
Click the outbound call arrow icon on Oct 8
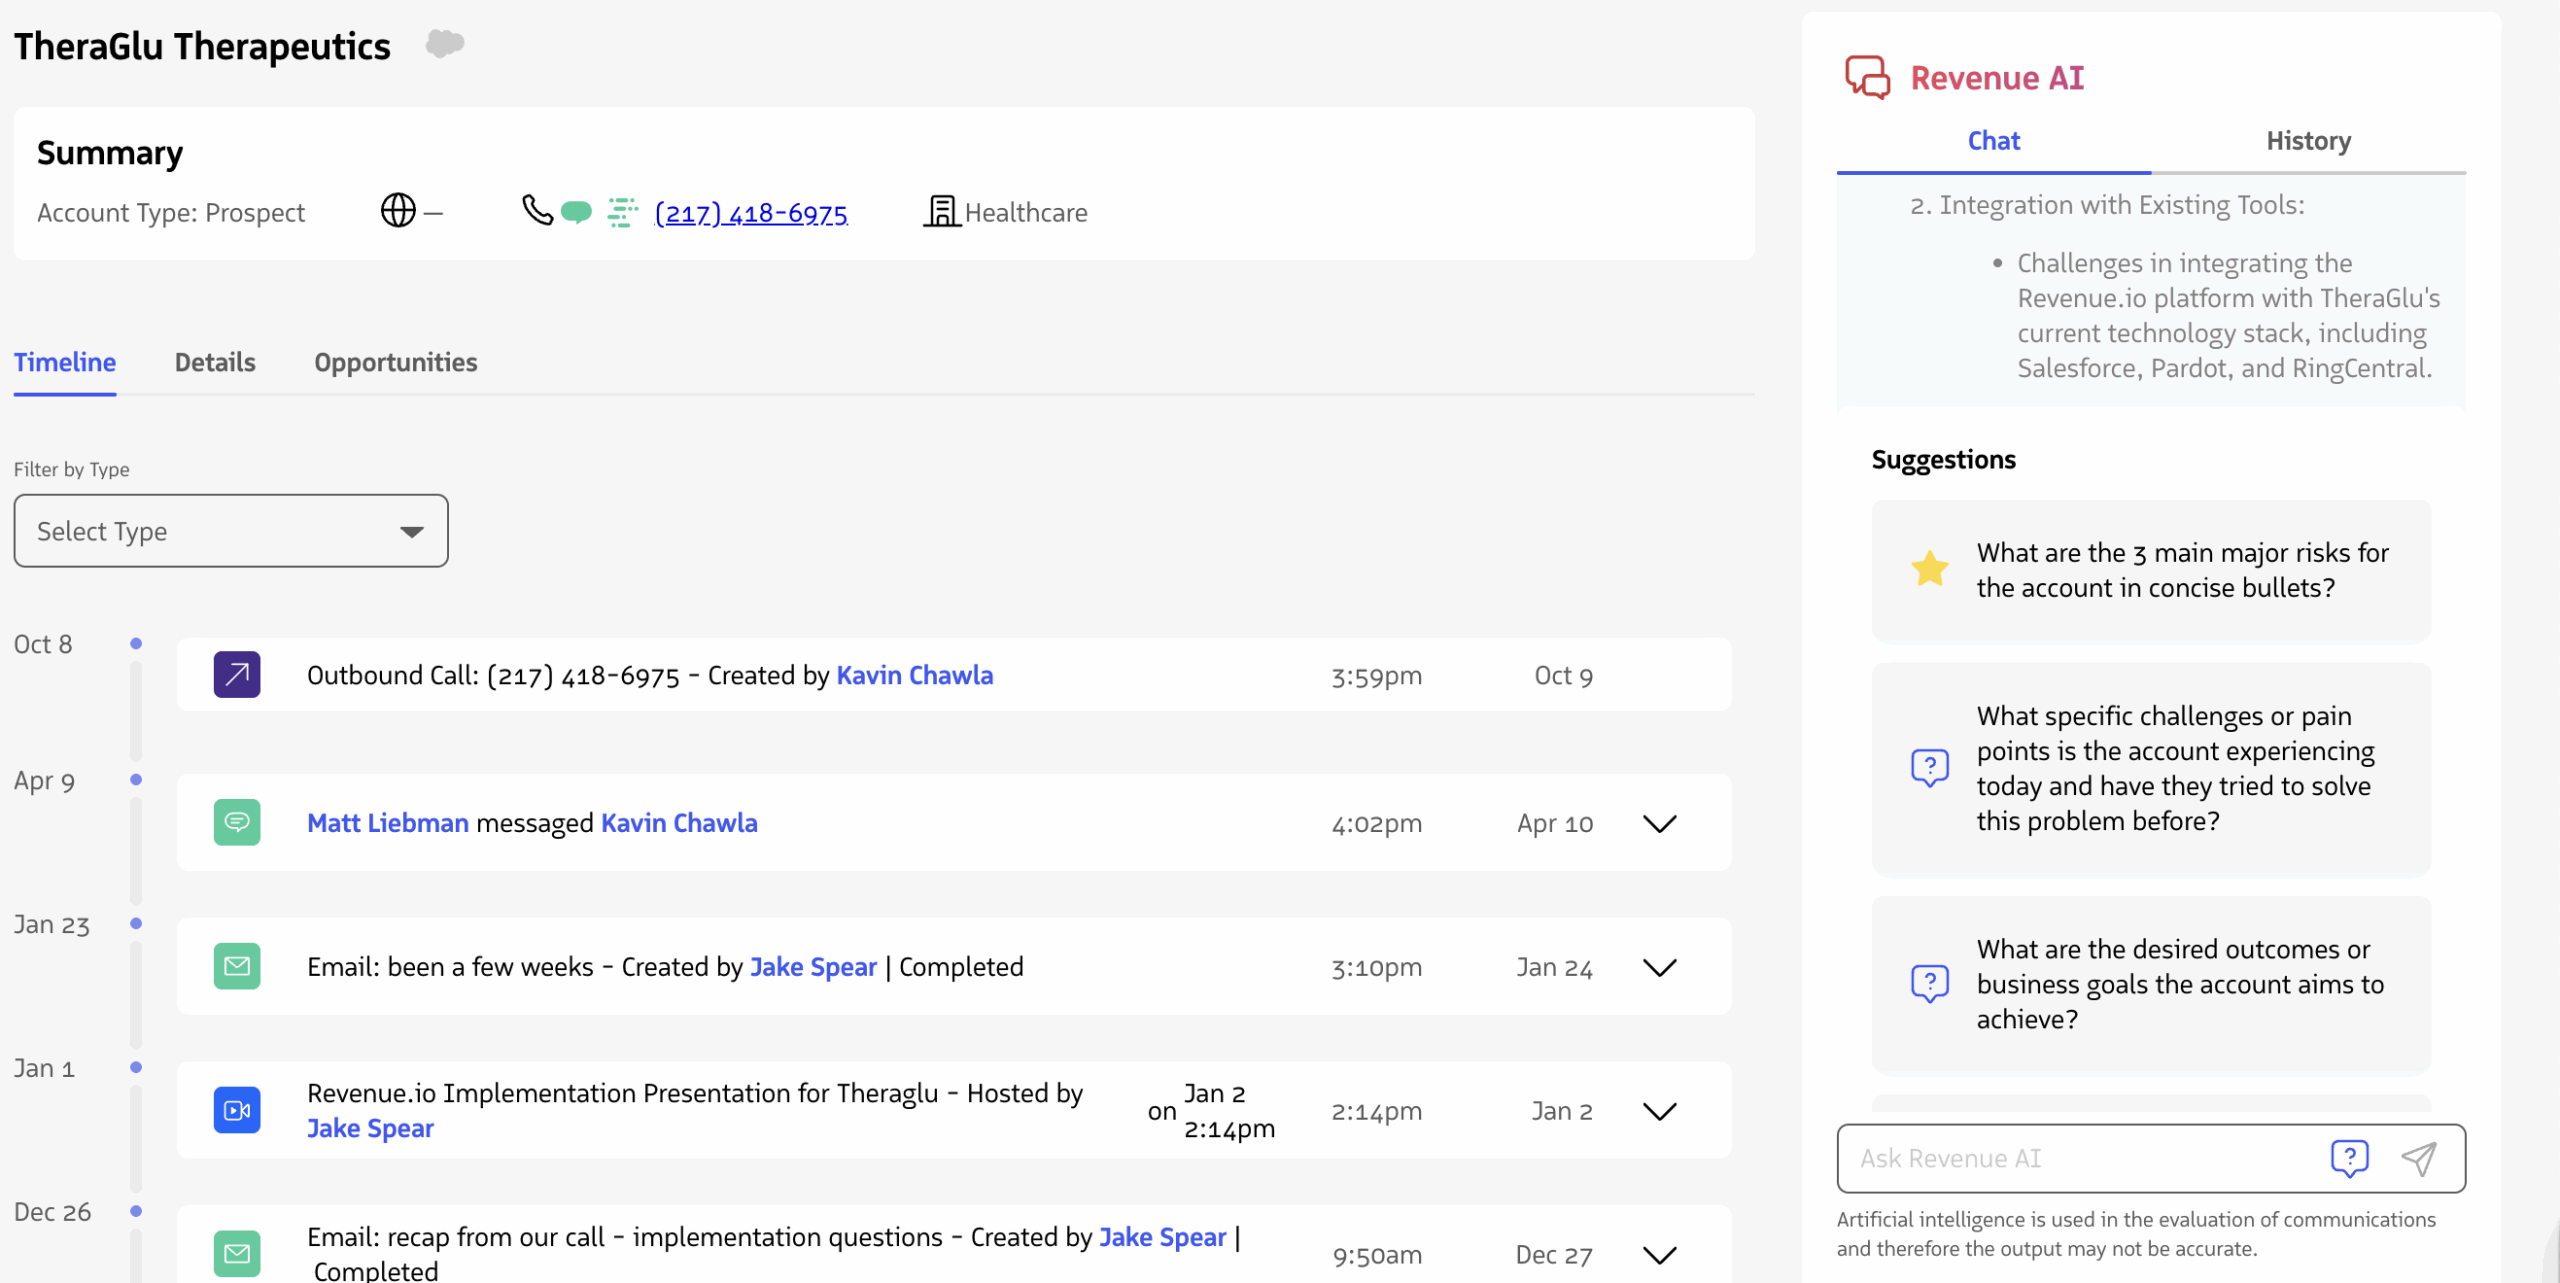point(237,675)
